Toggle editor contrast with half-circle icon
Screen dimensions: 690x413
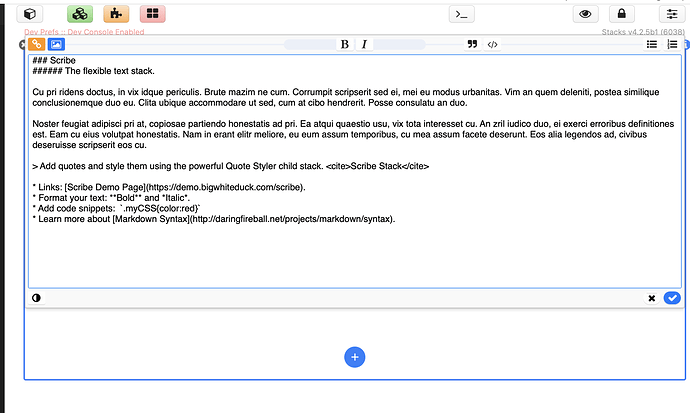[37, 298]
